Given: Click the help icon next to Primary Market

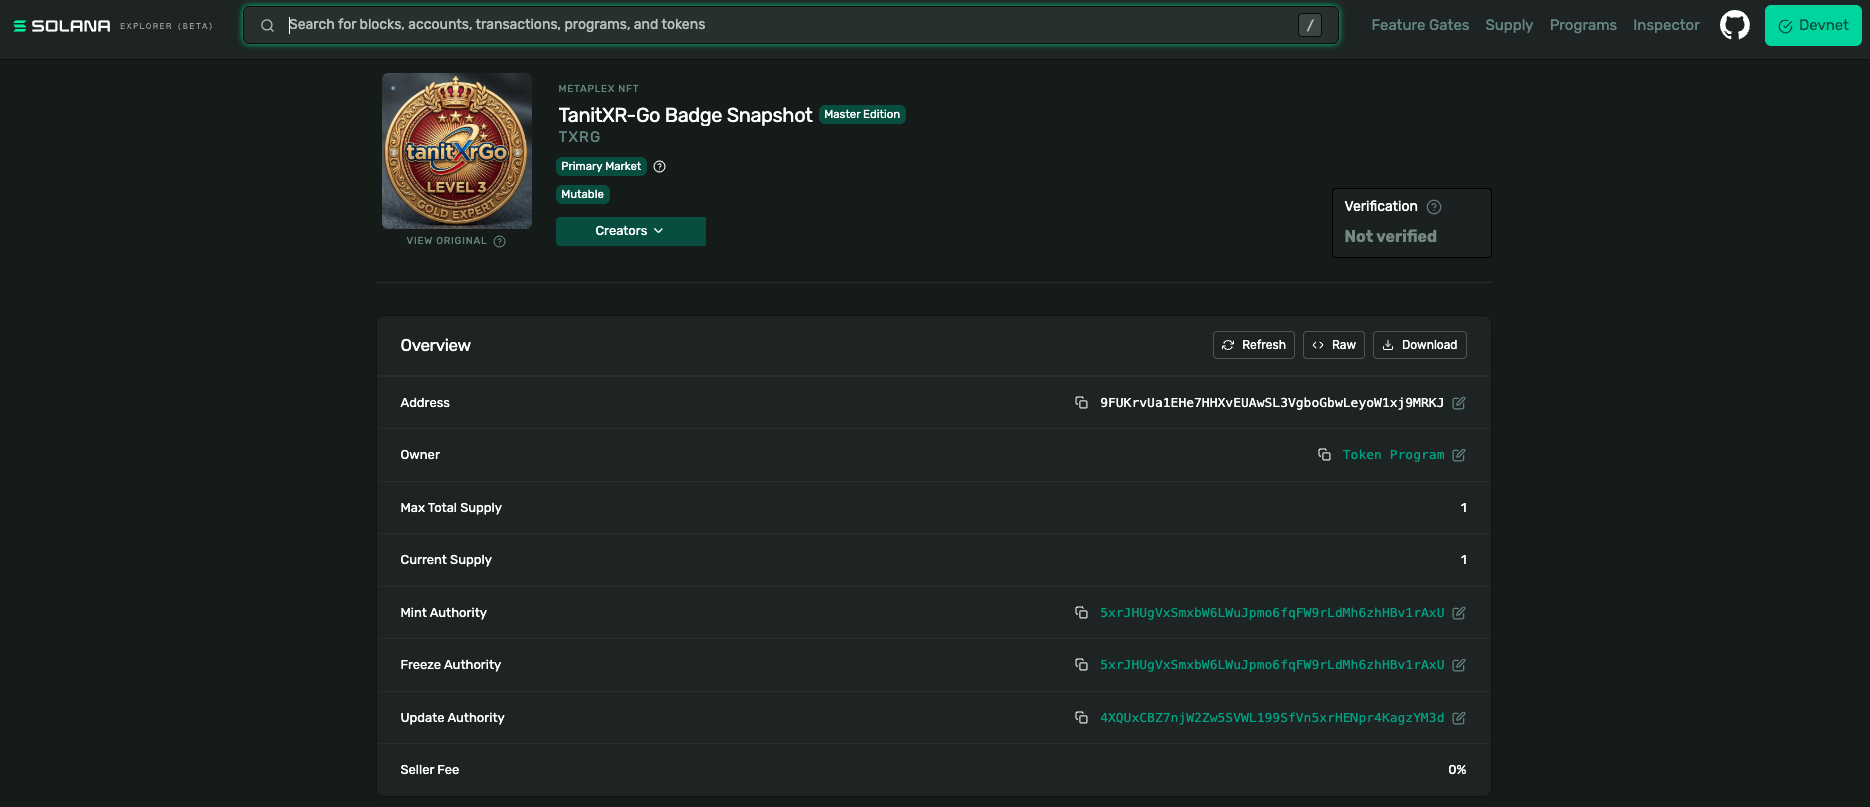Looking at the screenshot, I should [660, 166].
